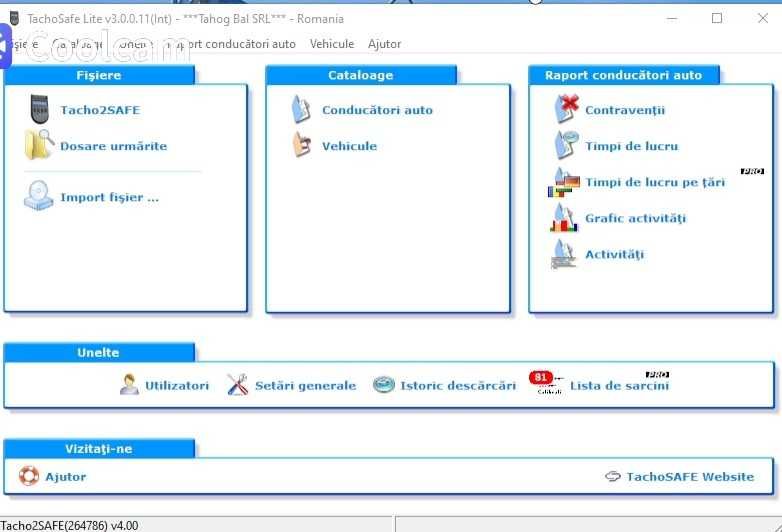
Task: Click the Unelte panel header
Action: click(x=98, y=353)
